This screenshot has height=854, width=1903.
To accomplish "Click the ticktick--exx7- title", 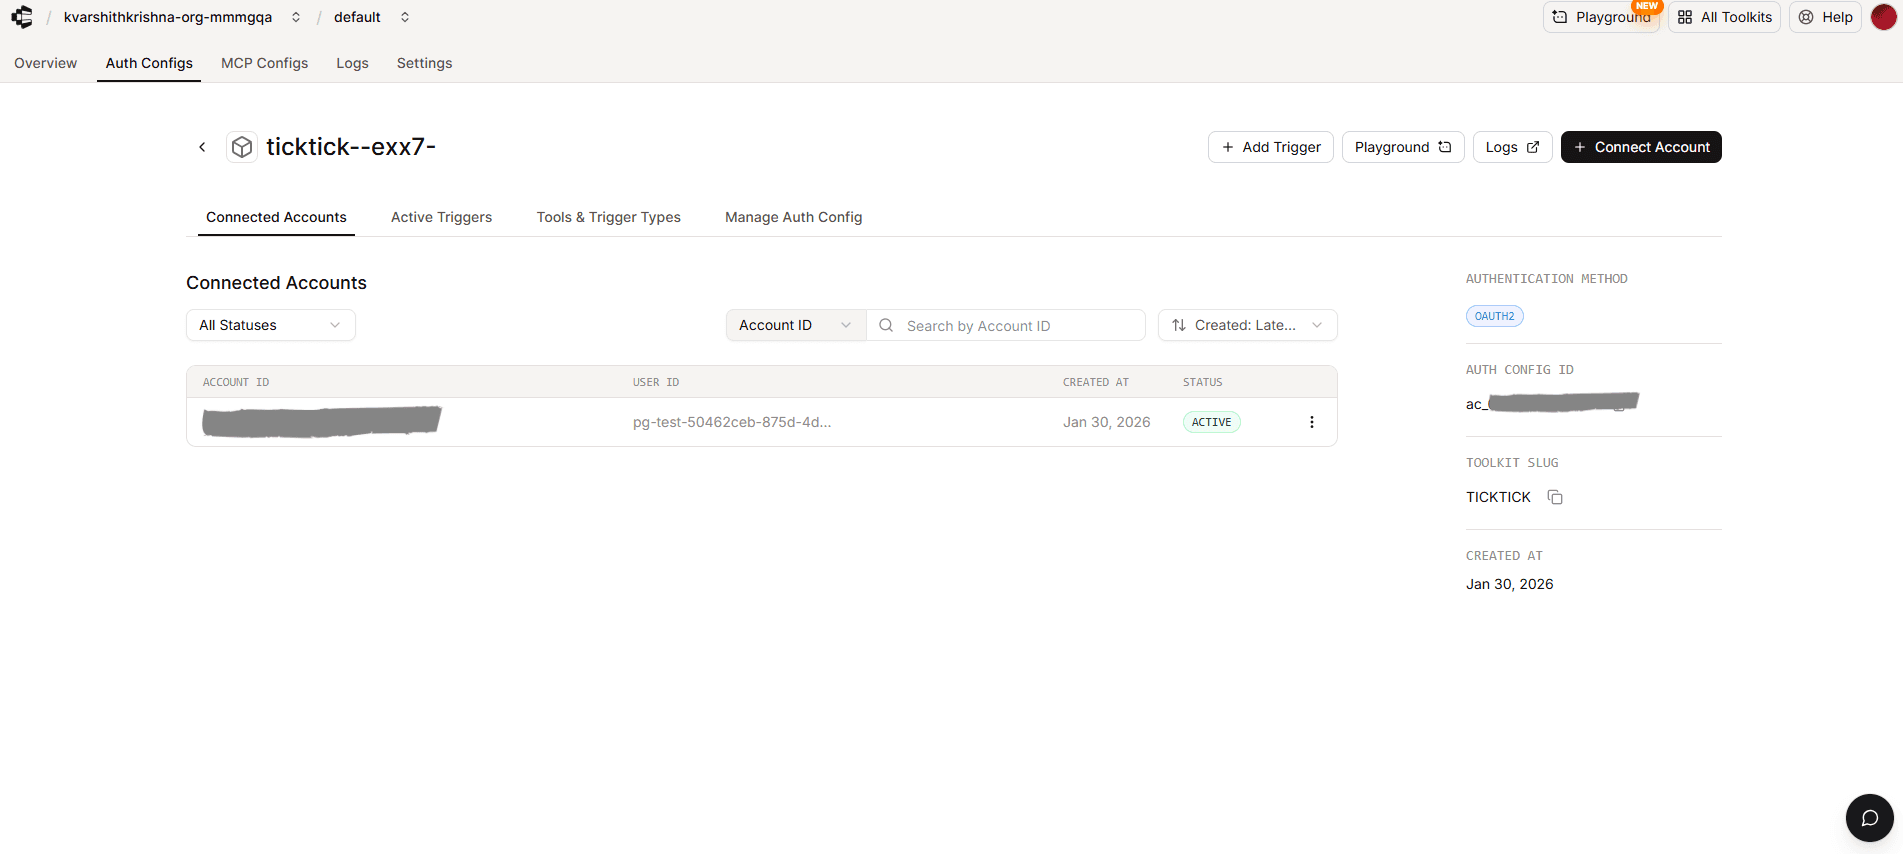I will (351, 147).
